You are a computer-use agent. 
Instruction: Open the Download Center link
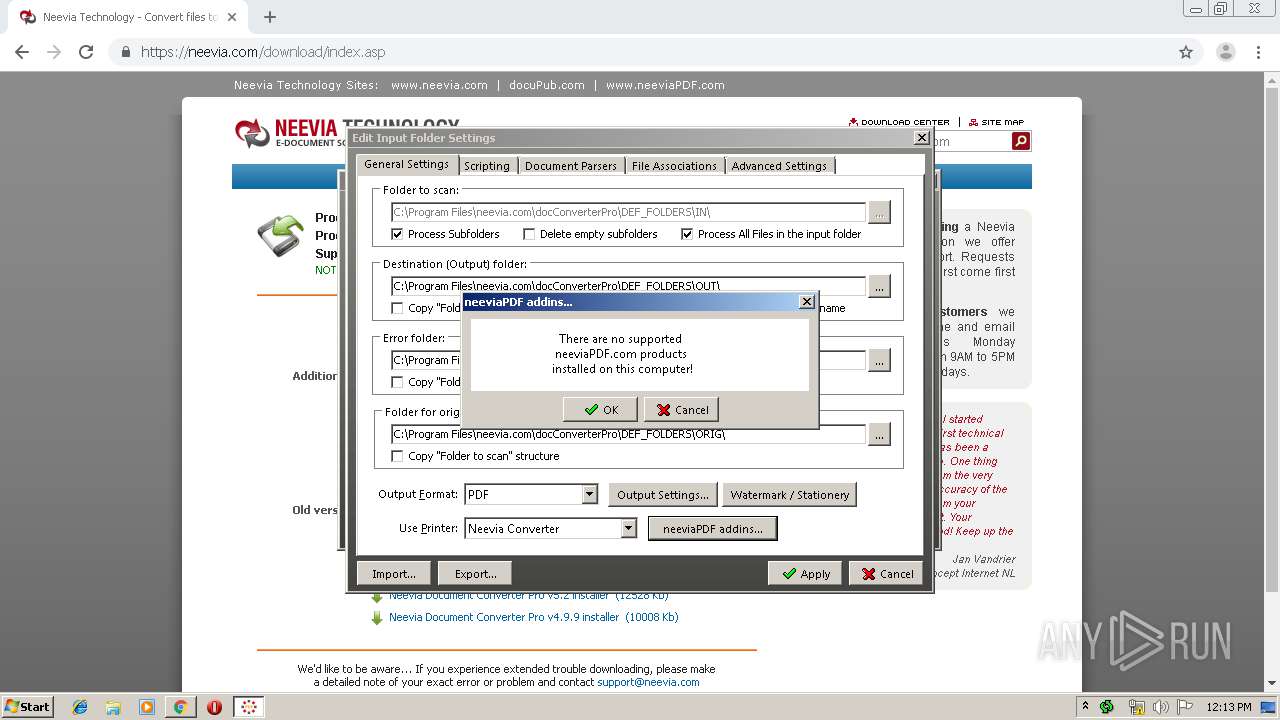click(x=899, y=122)
